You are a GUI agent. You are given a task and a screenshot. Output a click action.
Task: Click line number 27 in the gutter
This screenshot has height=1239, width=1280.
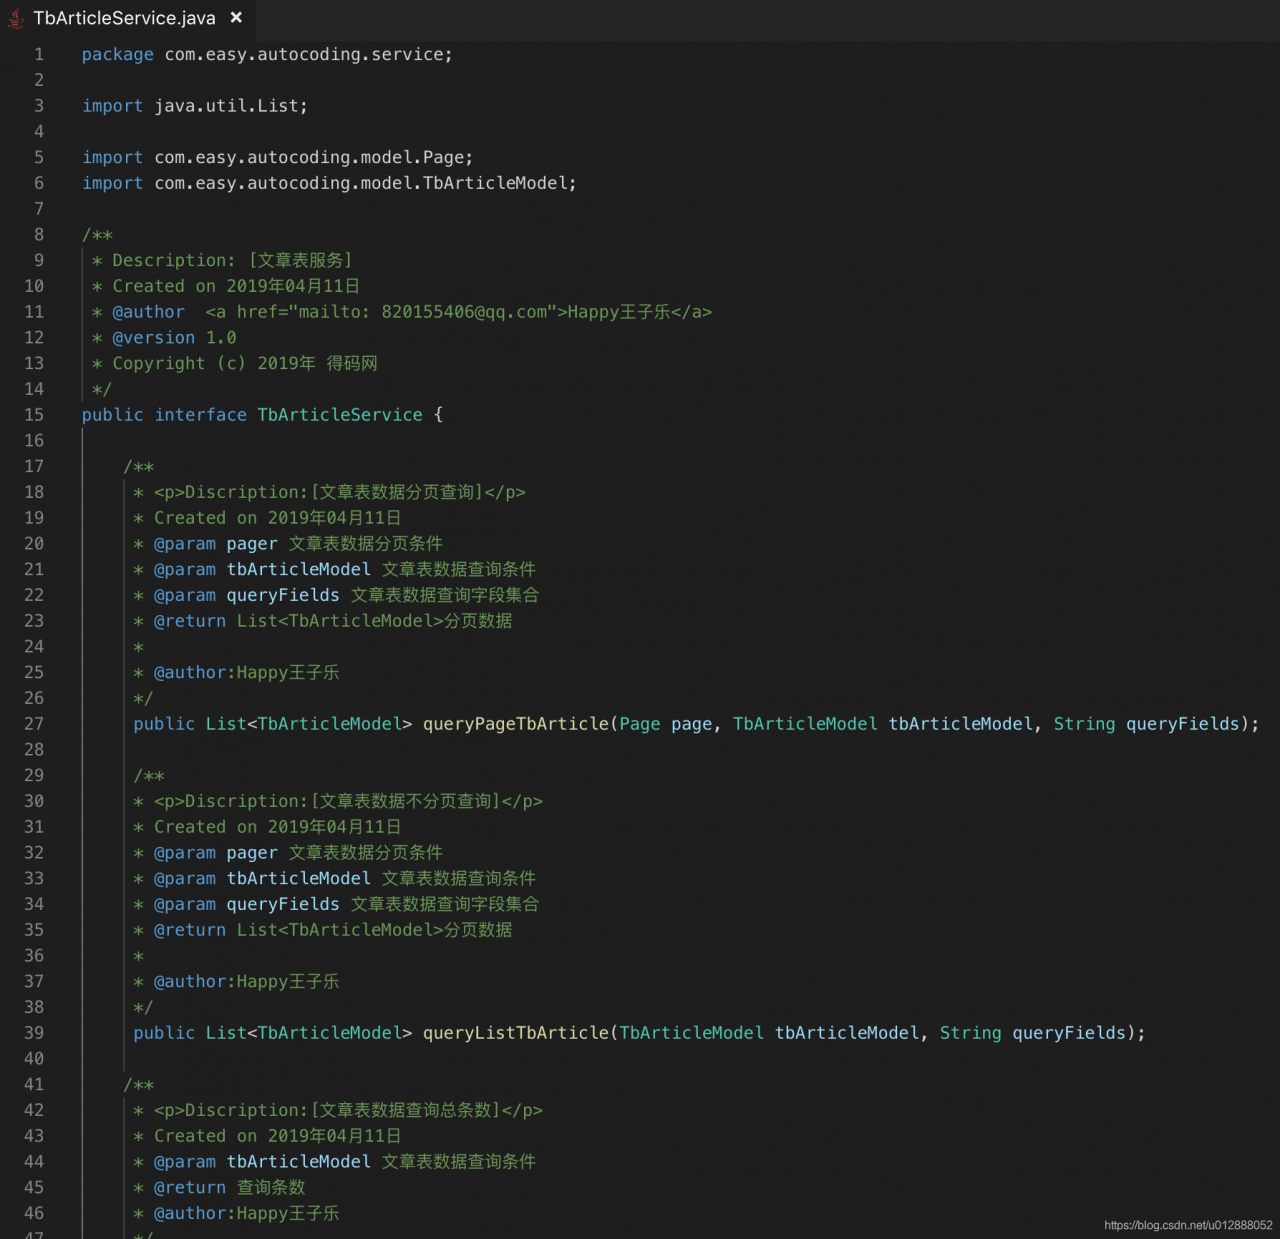(34, 724)
